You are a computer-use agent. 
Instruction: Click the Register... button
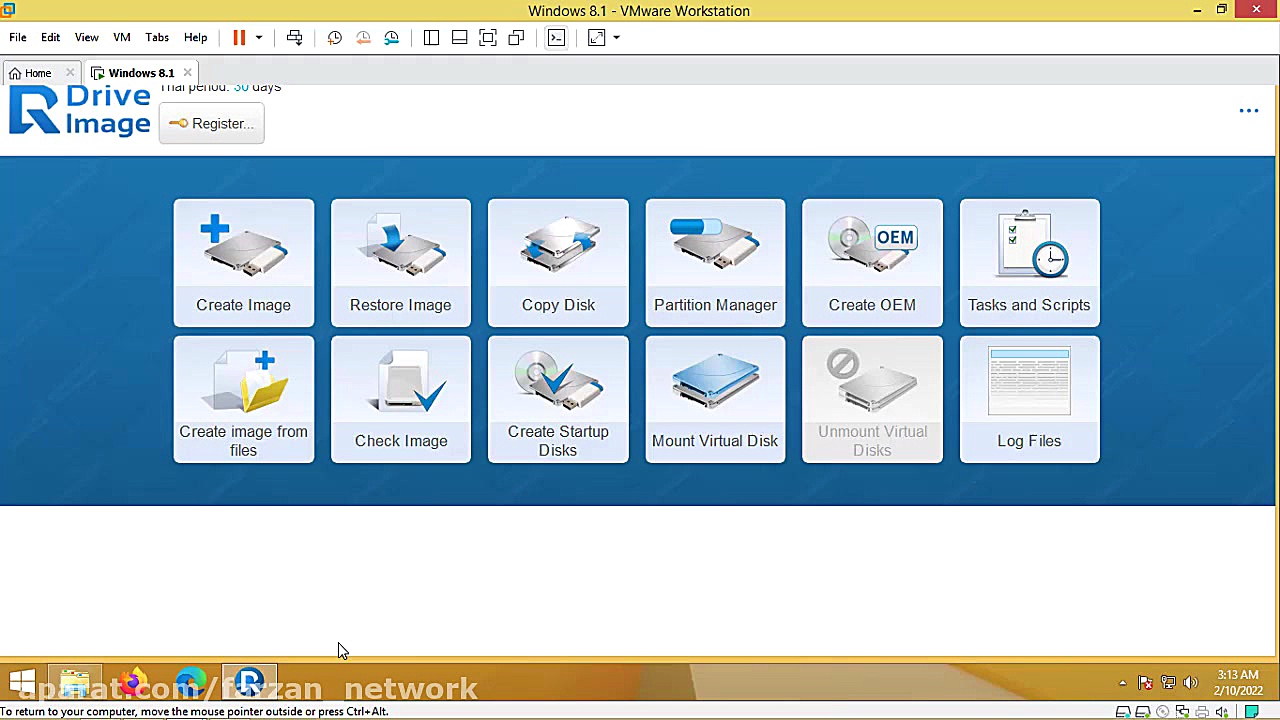click(211, 123)
